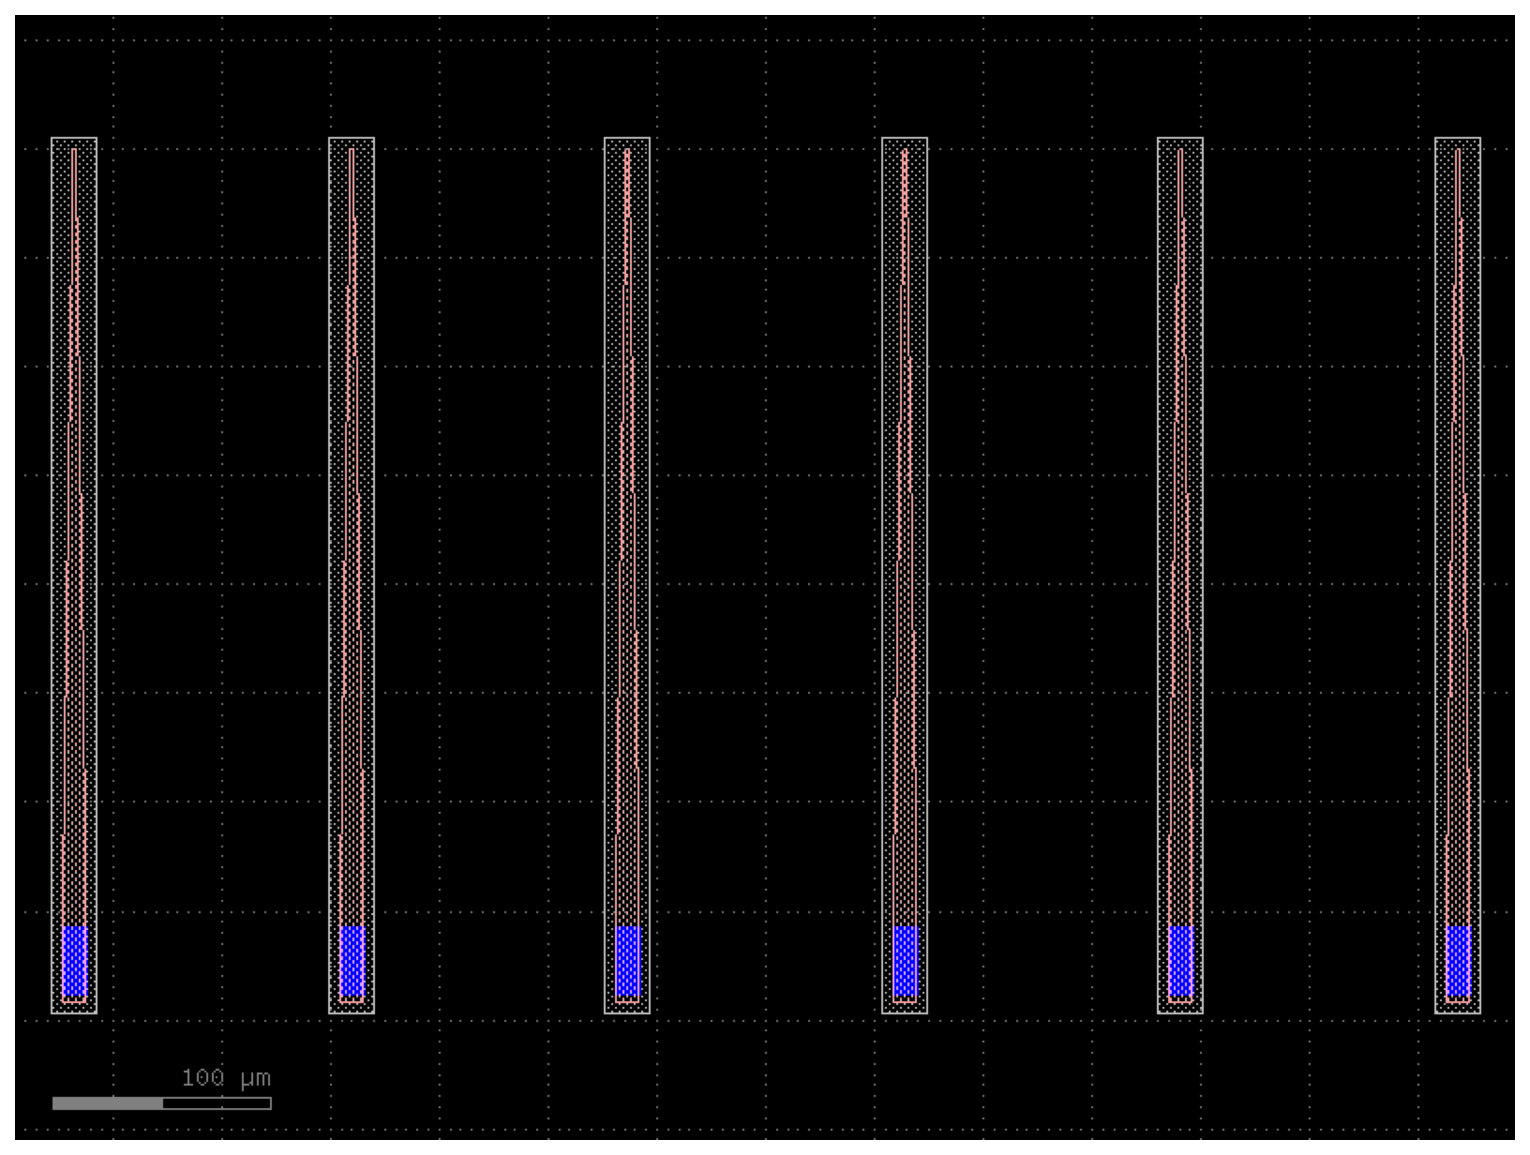Image resolution: width=1530 pixels, height=1155 pixels.
Task: Pick the blue pad of the third structure from left
Action: pyautogui.click(x=628, y=961)
